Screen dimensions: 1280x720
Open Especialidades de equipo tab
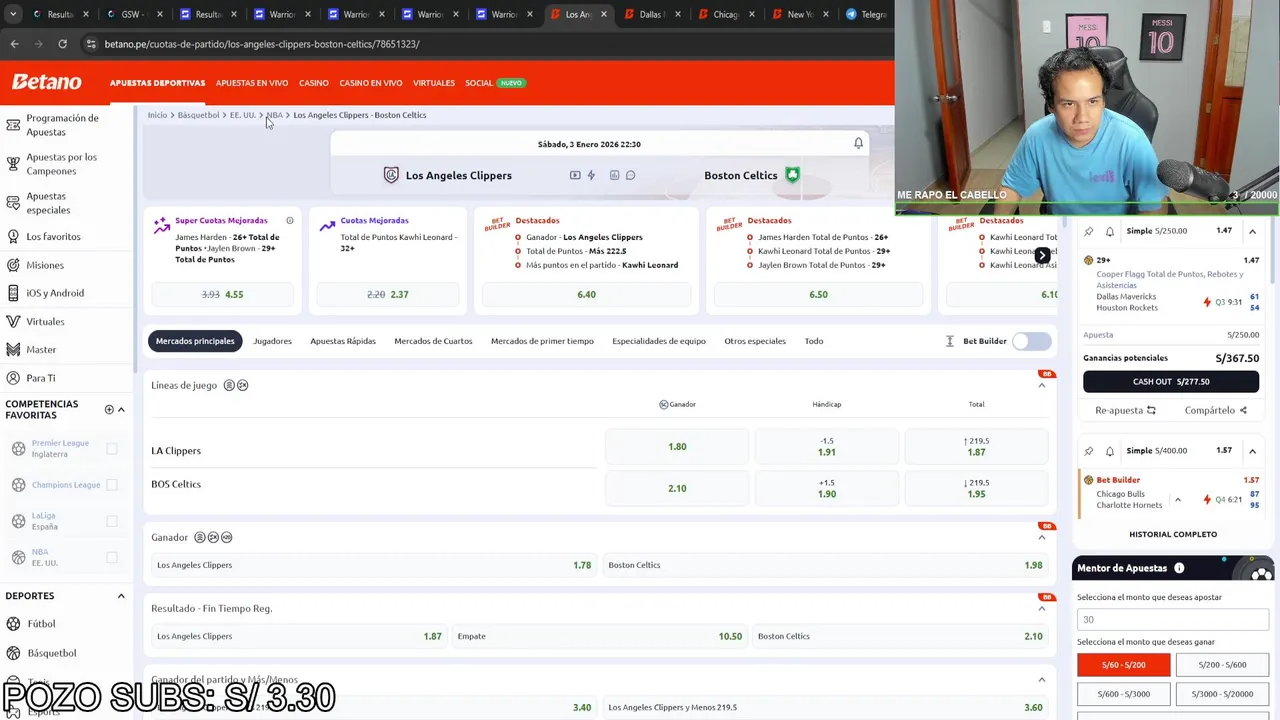coord(659,341)
